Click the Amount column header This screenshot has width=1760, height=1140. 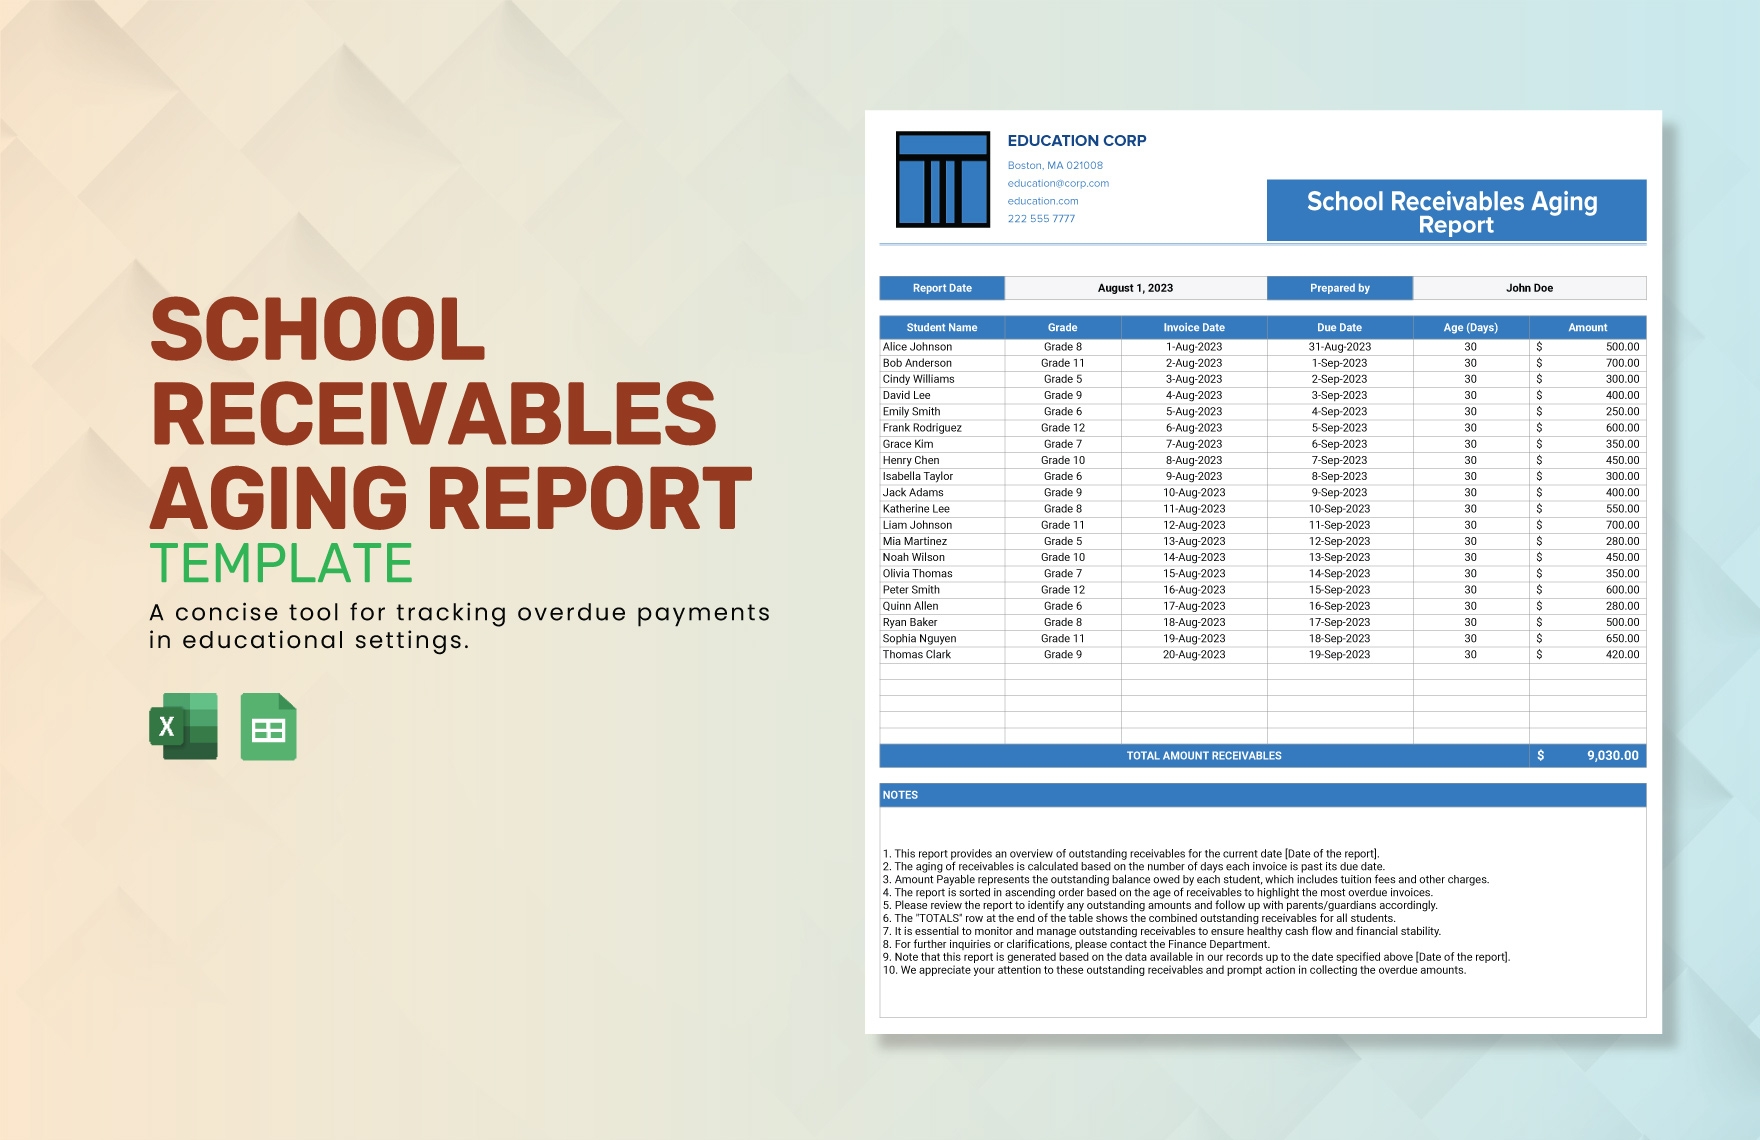click(x=1588, y=327)
